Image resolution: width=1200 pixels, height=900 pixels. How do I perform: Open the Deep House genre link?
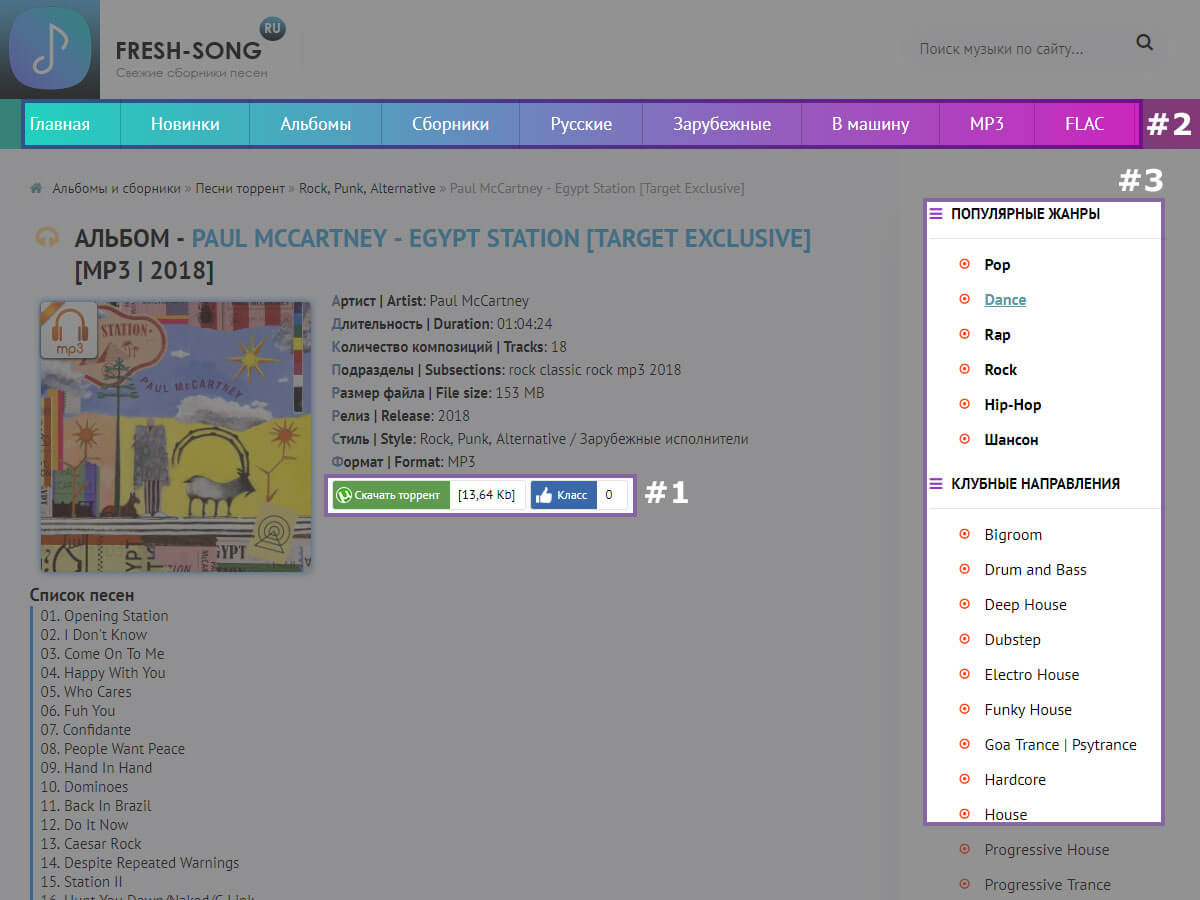(1025, 605)
